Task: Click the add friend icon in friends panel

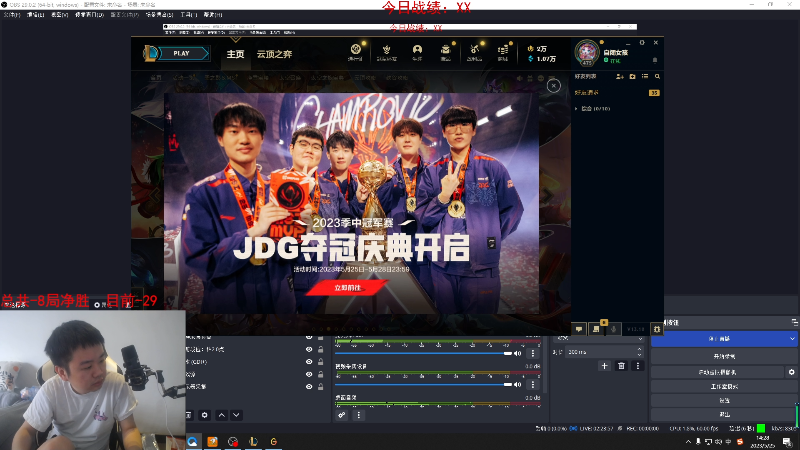Action: [x=619, y=77]
